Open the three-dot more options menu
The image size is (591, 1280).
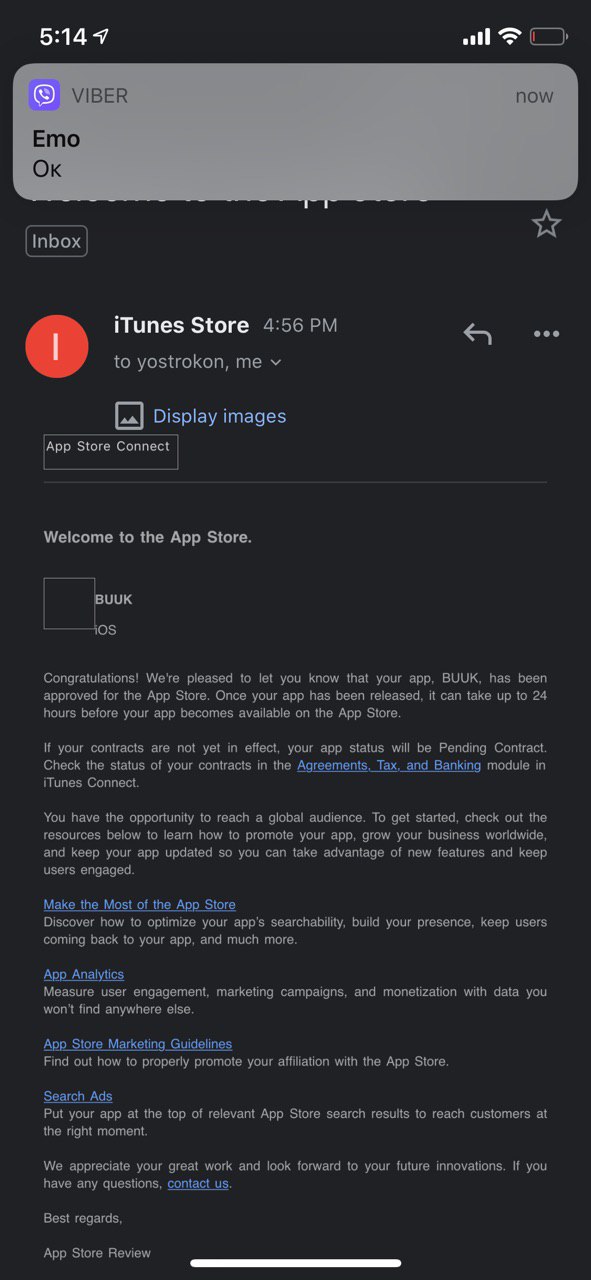tap(546, 334)
